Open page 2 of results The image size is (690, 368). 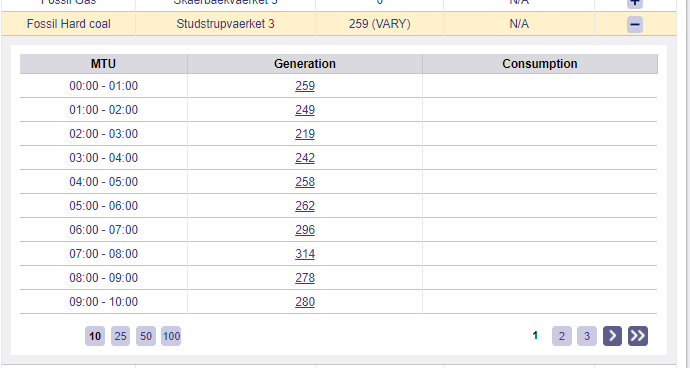click(562, 336)
